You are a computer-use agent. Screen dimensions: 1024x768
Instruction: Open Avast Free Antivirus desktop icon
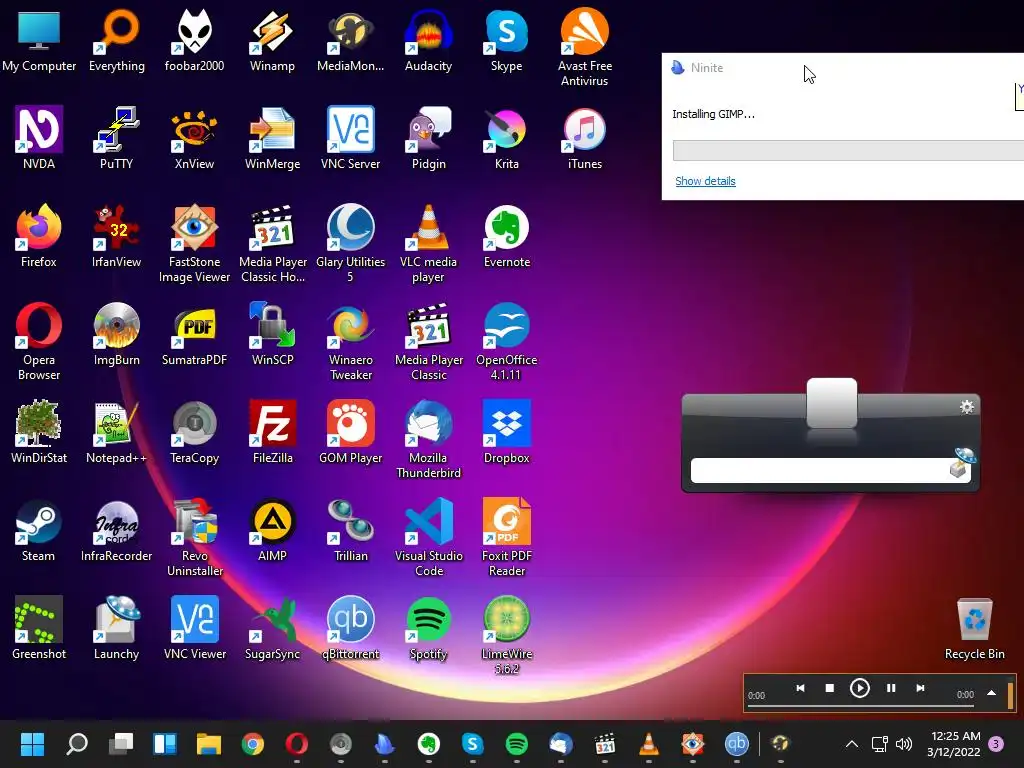(x=584, y=48)
